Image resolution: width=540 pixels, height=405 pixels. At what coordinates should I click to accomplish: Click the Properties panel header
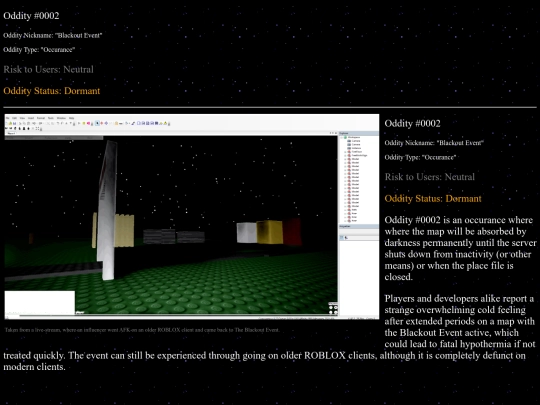click(x=359, y=226)
